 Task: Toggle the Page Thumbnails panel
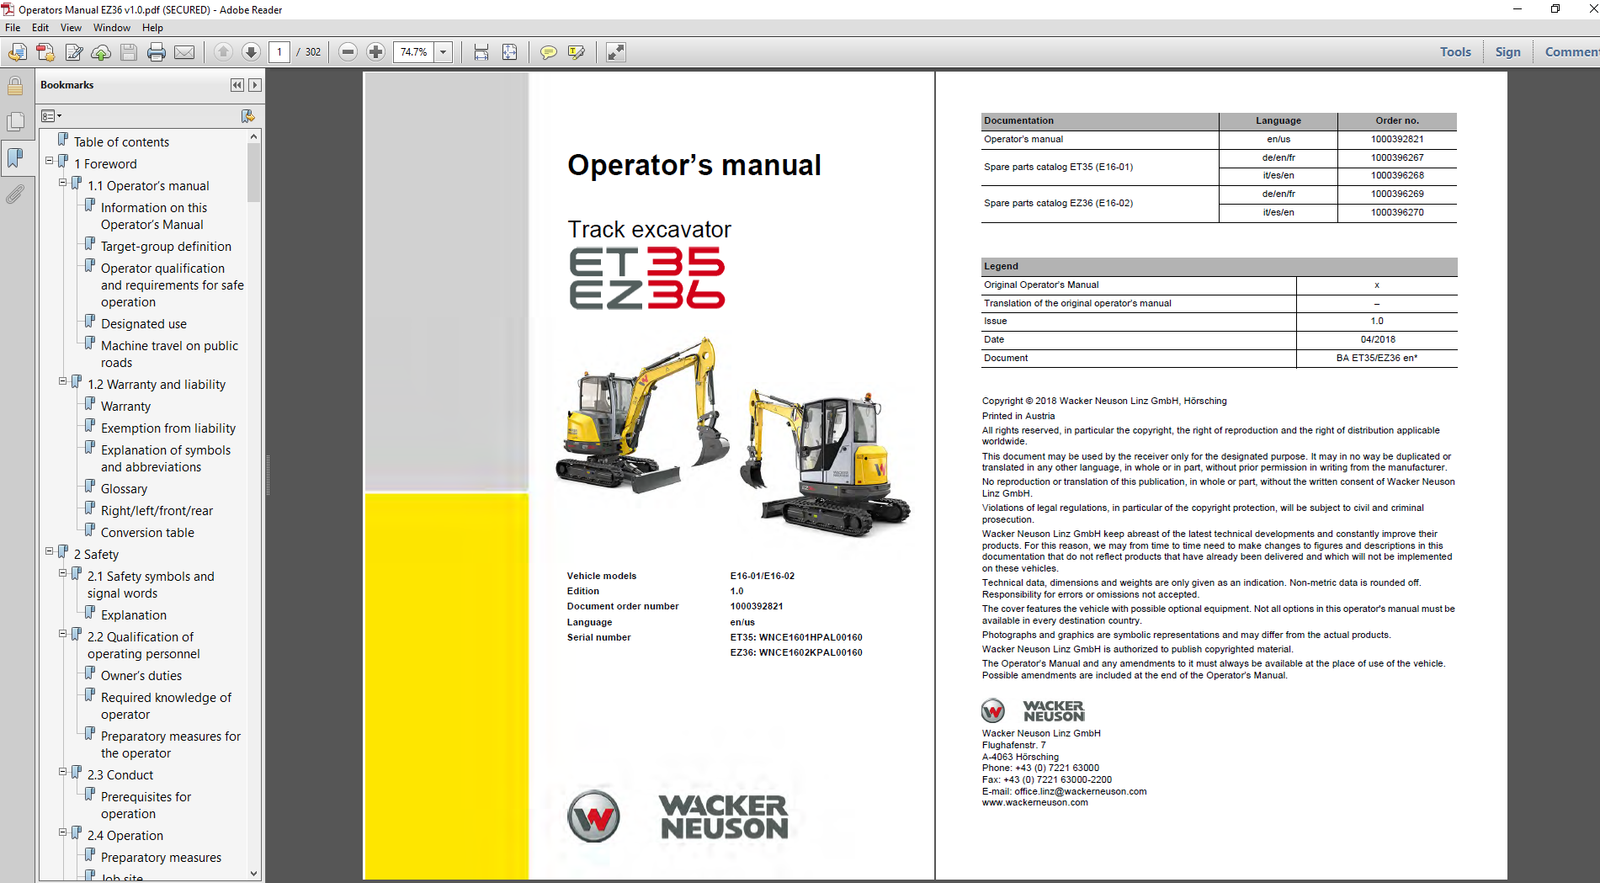[15, 122]
